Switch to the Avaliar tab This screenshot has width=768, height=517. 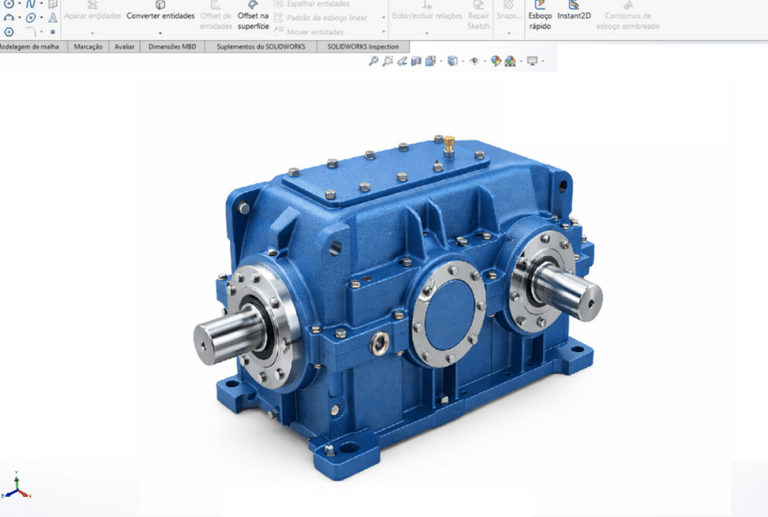tap(124, 47)
